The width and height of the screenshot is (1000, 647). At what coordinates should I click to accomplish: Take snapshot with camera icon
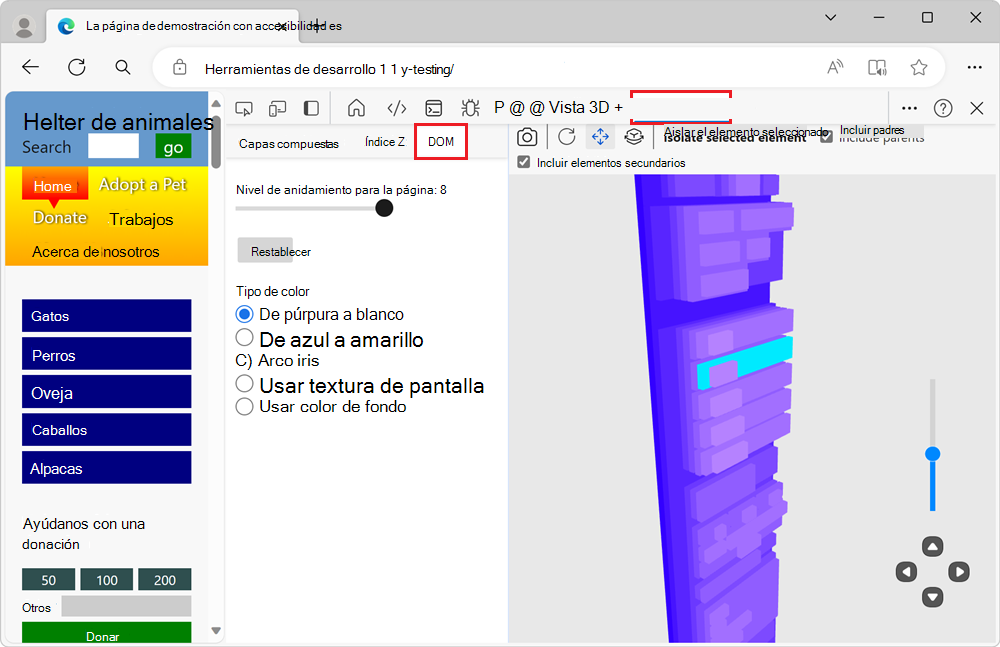tap(527, 137)
